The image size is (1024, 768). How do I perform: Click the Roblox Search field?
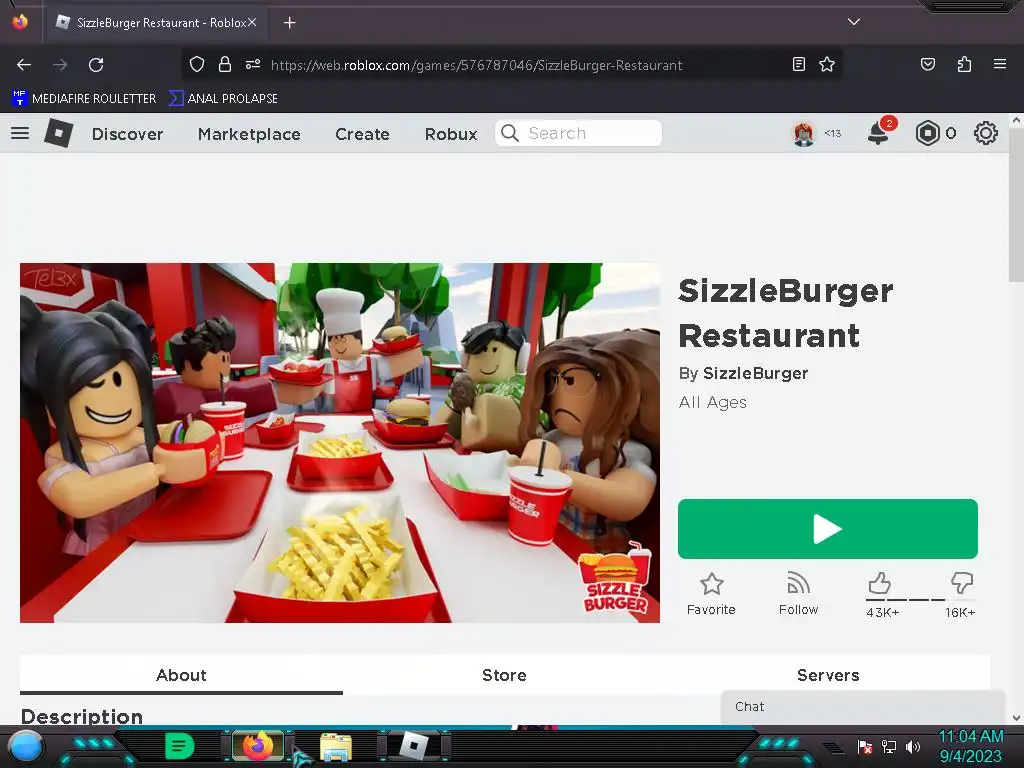(579, 133)
